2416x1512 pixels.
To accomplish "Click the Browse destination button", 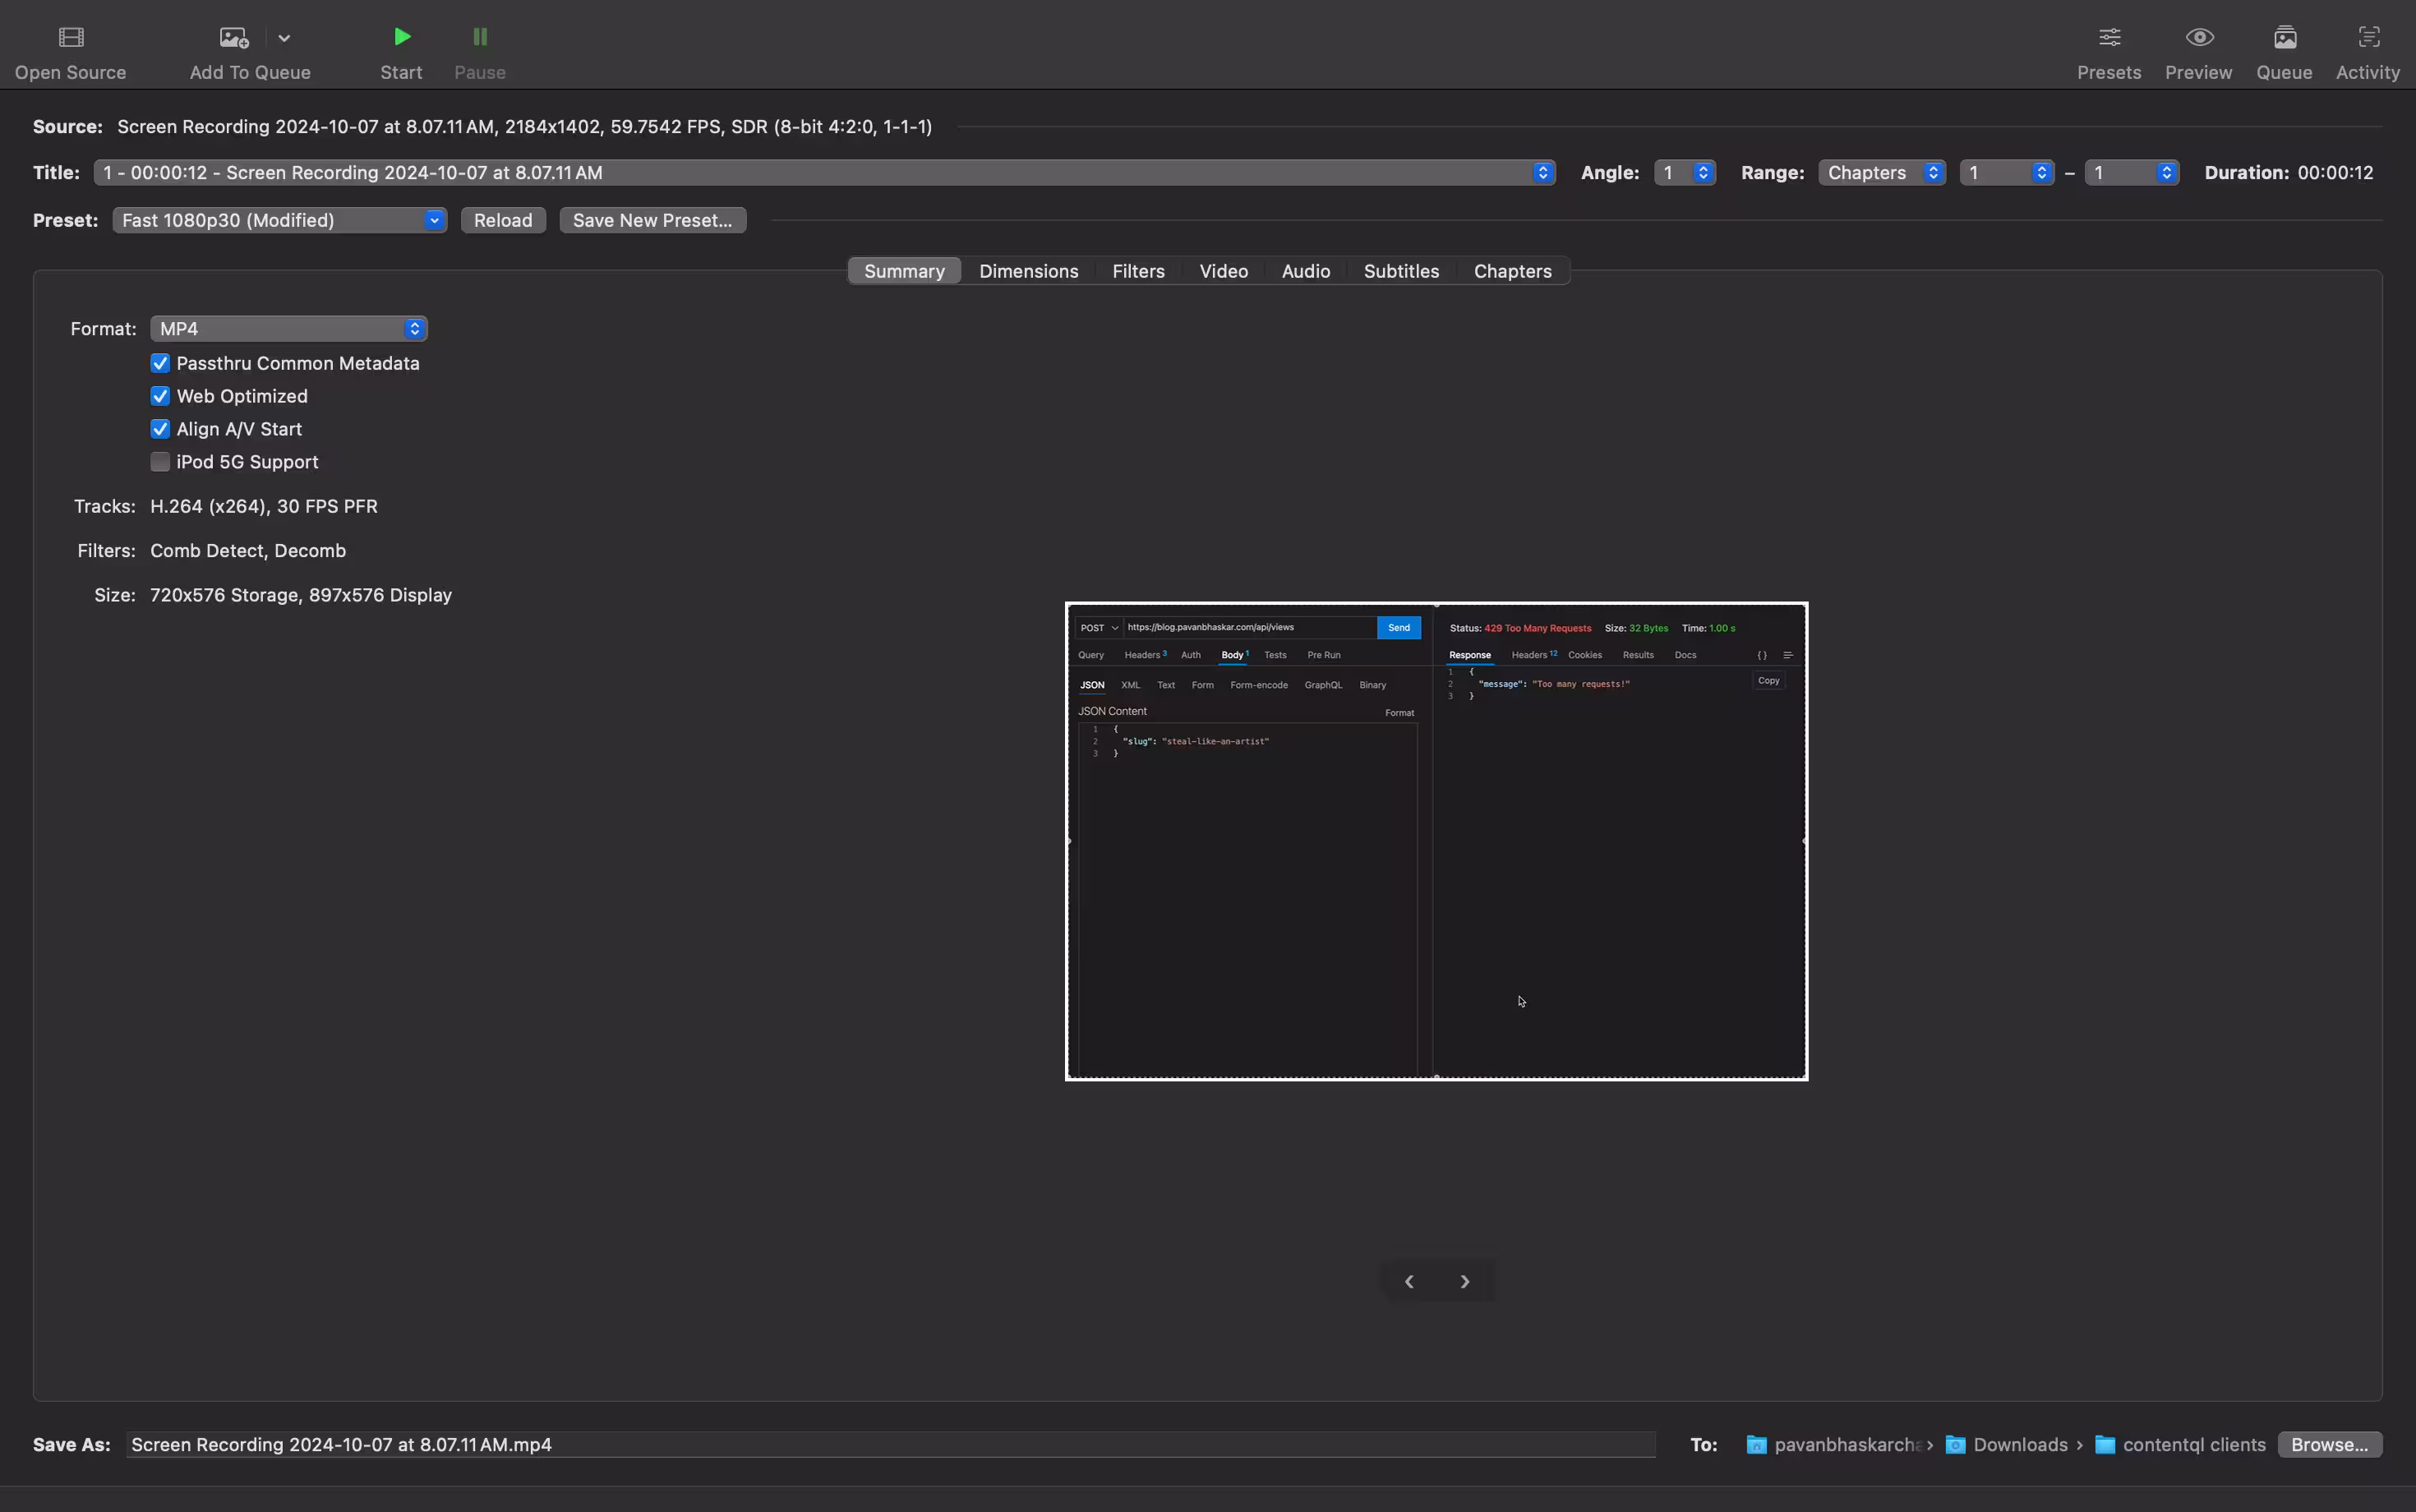I will [x=2329, y=1444].
